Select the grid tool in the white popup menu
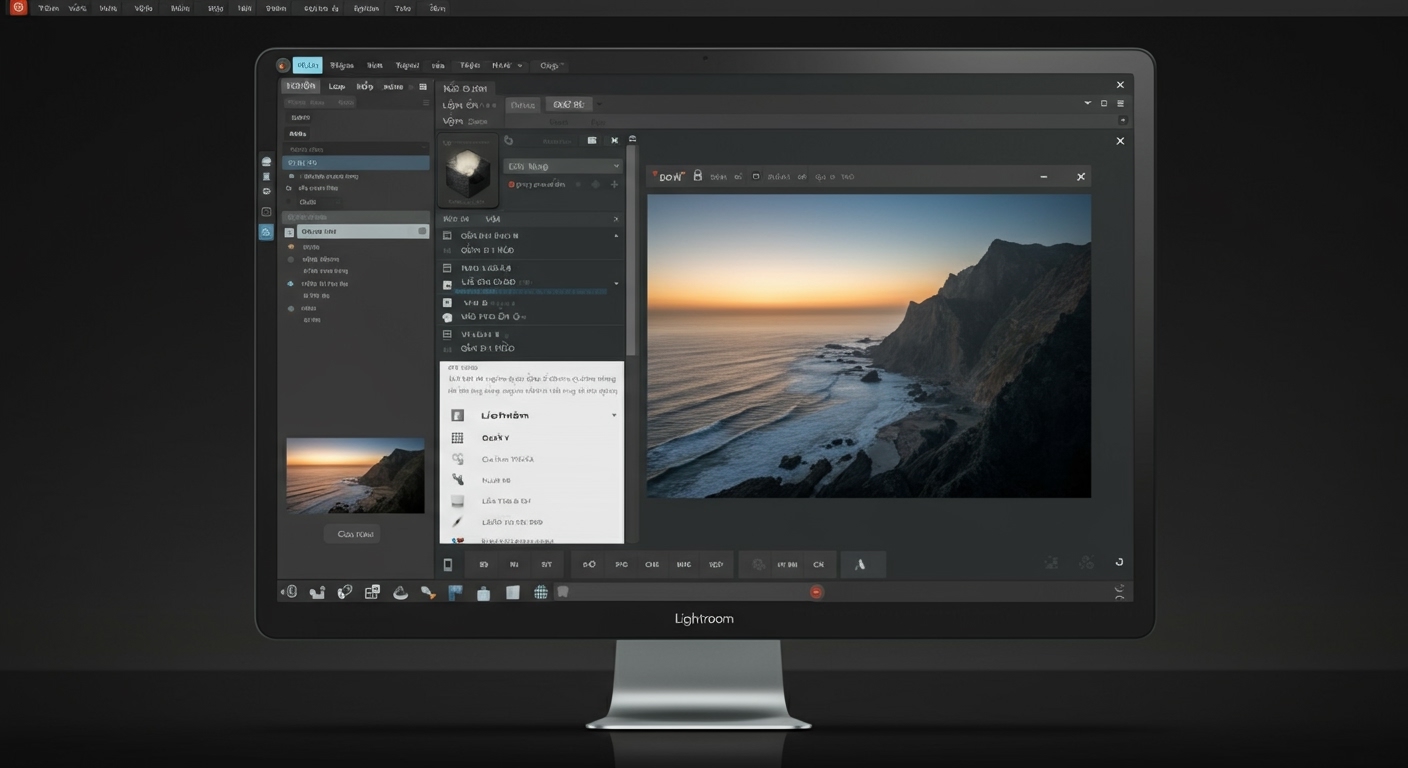 (x=457, y=437)
